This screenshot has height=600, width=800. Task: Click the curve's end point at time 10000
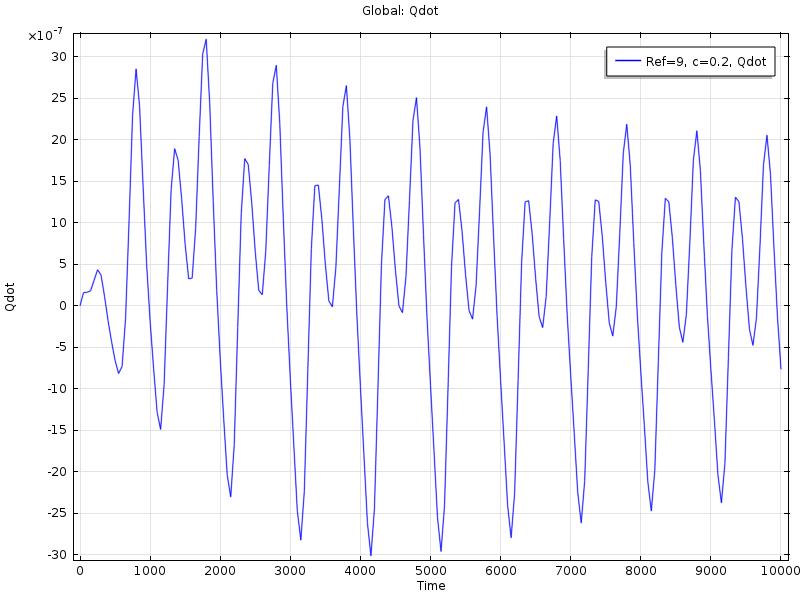click(781, 368)
